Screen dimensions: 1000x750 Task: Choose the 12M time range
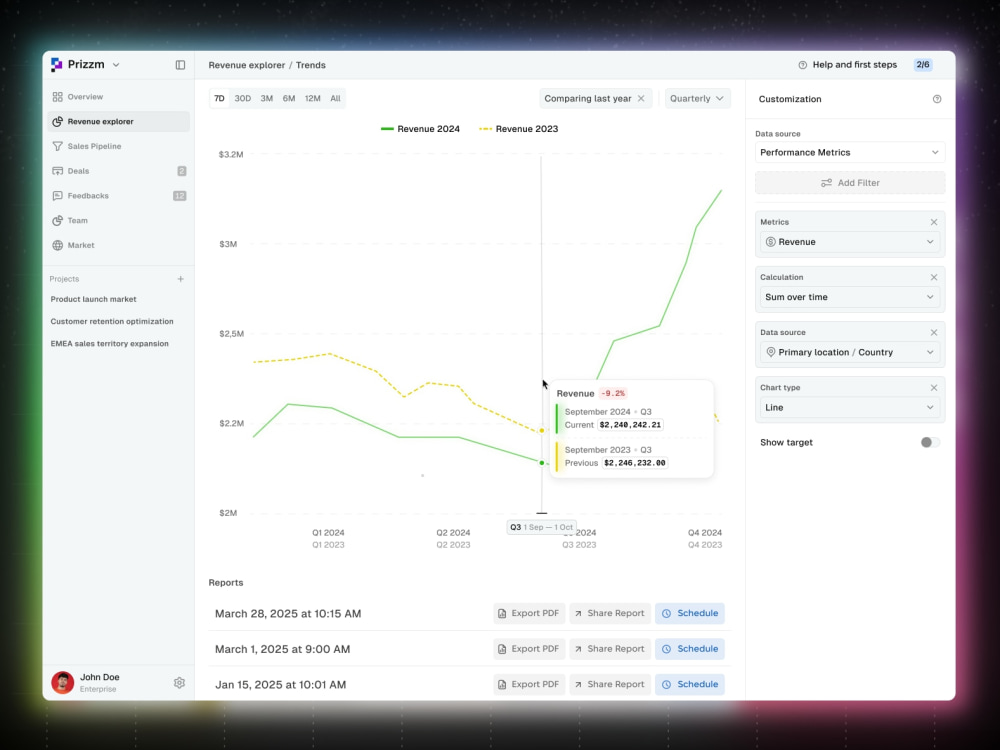[312, 98]
